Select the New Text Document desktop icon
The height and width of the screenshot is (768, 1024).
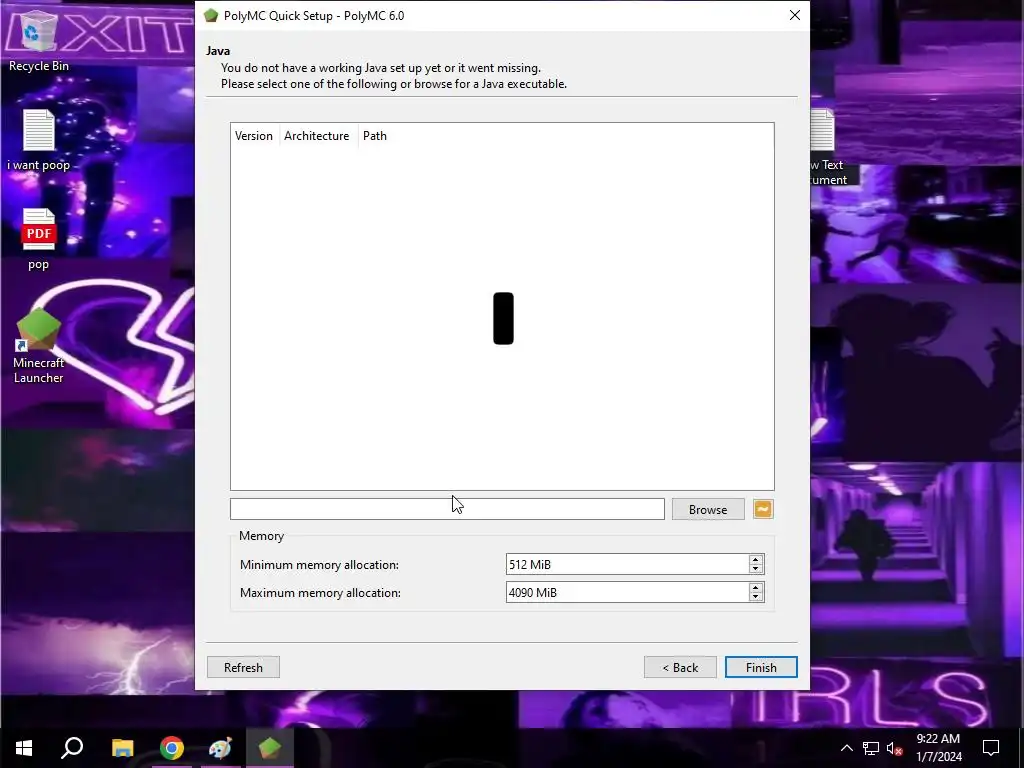[828, 147]
